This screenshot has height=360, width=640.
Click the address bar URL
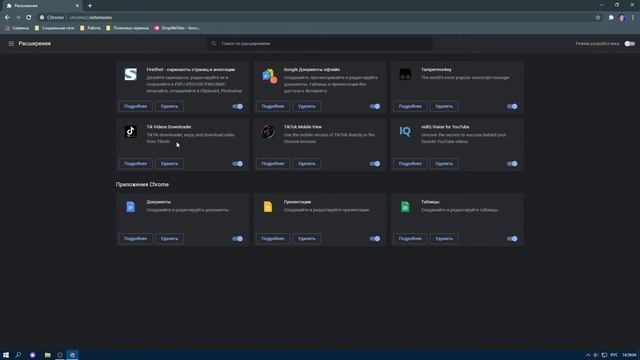pos(91,18)
